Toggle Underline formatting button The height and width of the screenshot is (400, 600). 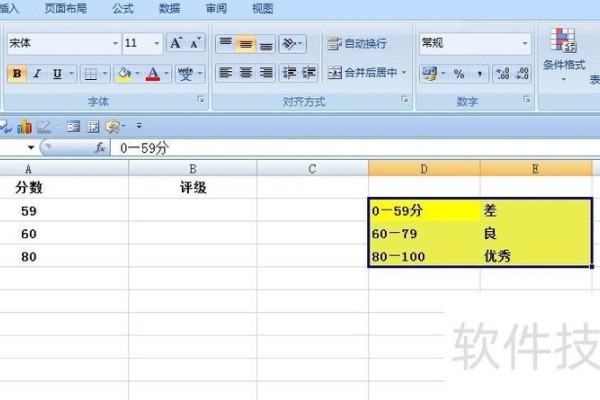(57, 73)
